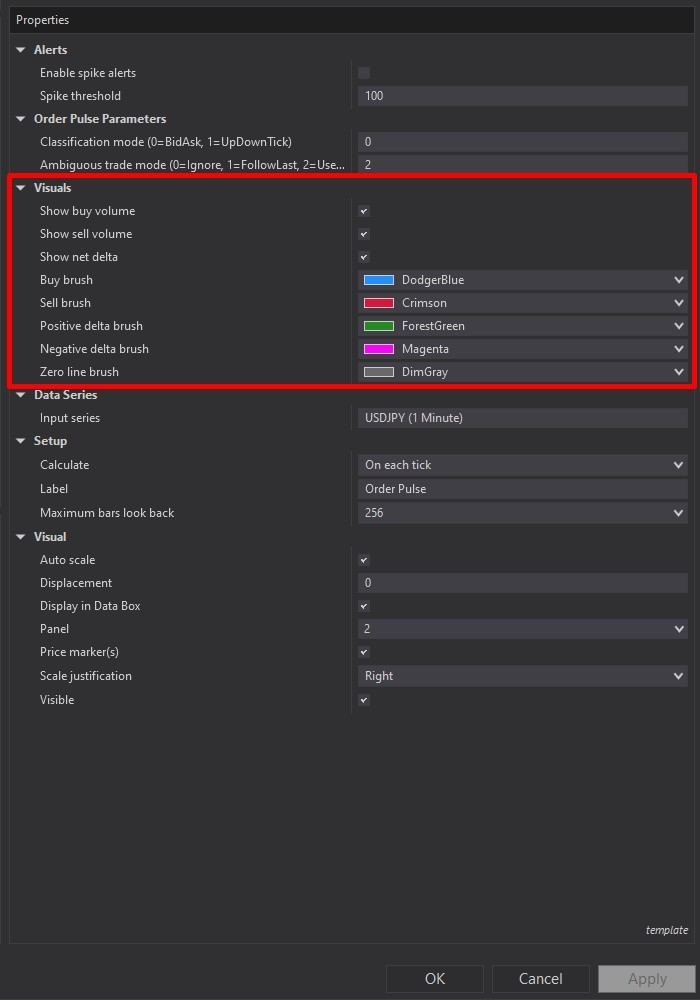Click the ForestGreen positive delta swatch

(x=379, y=326)
